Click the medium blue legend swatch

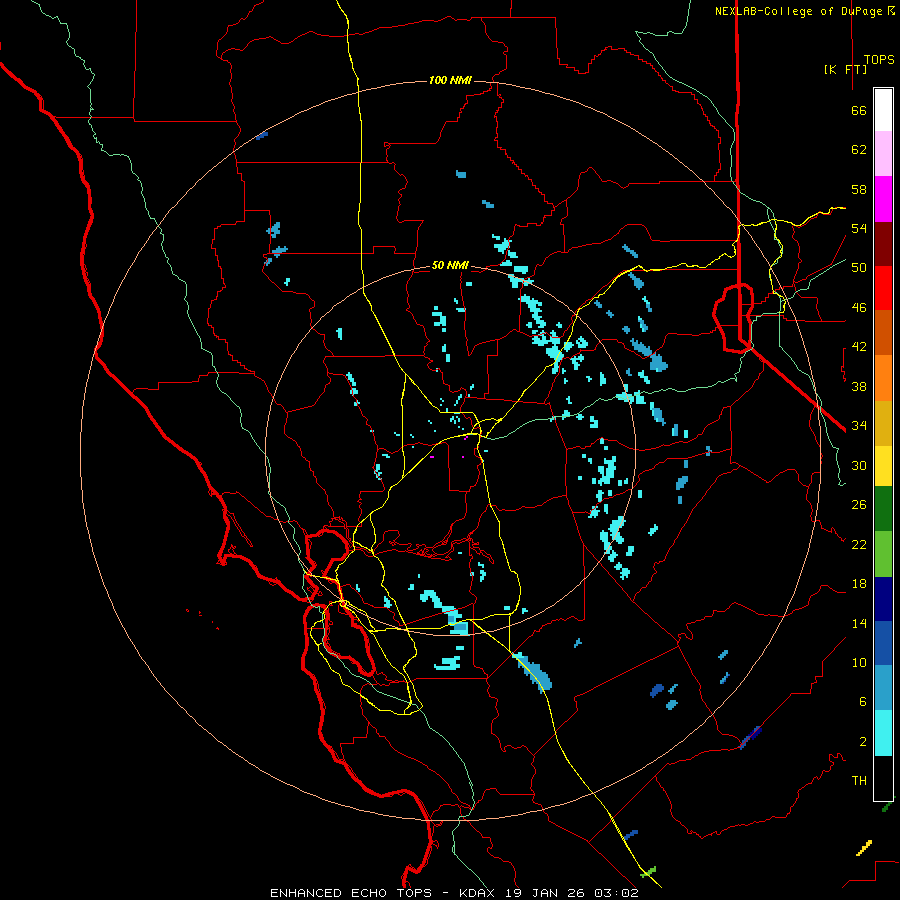coord(883,643)
